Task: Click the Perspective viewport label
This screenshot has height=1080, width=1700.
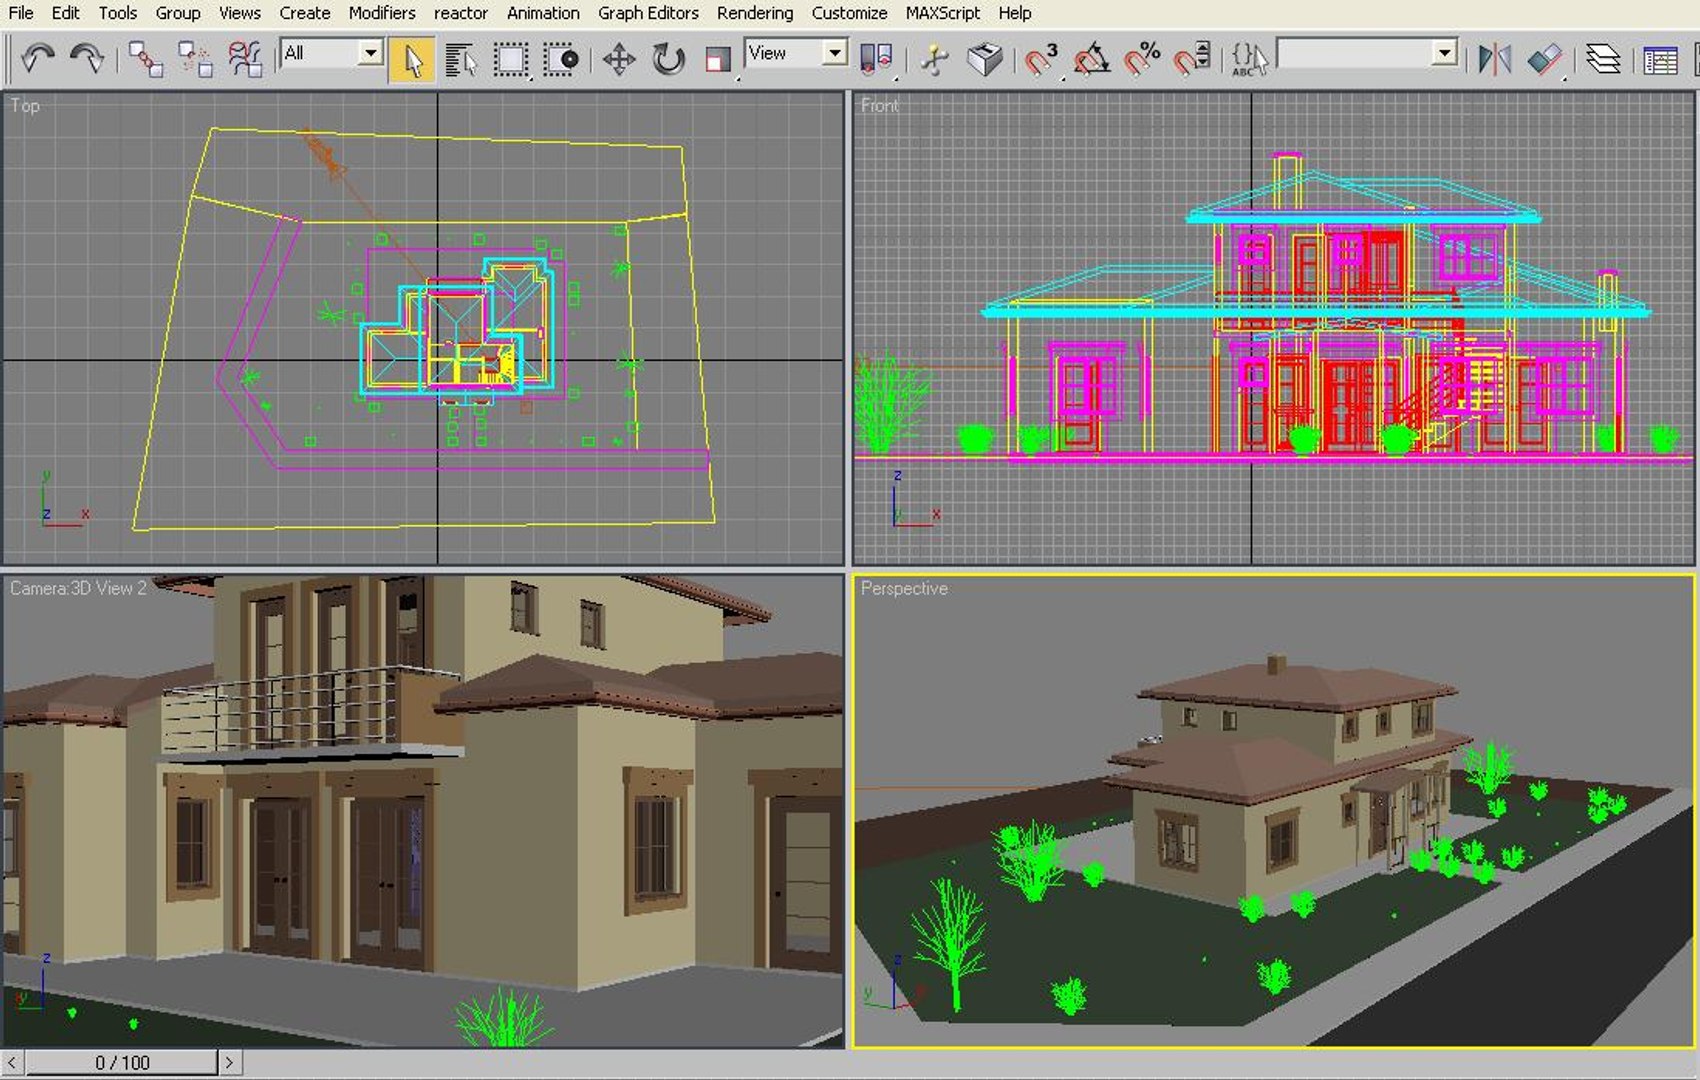Action: [x=904, y=588]
